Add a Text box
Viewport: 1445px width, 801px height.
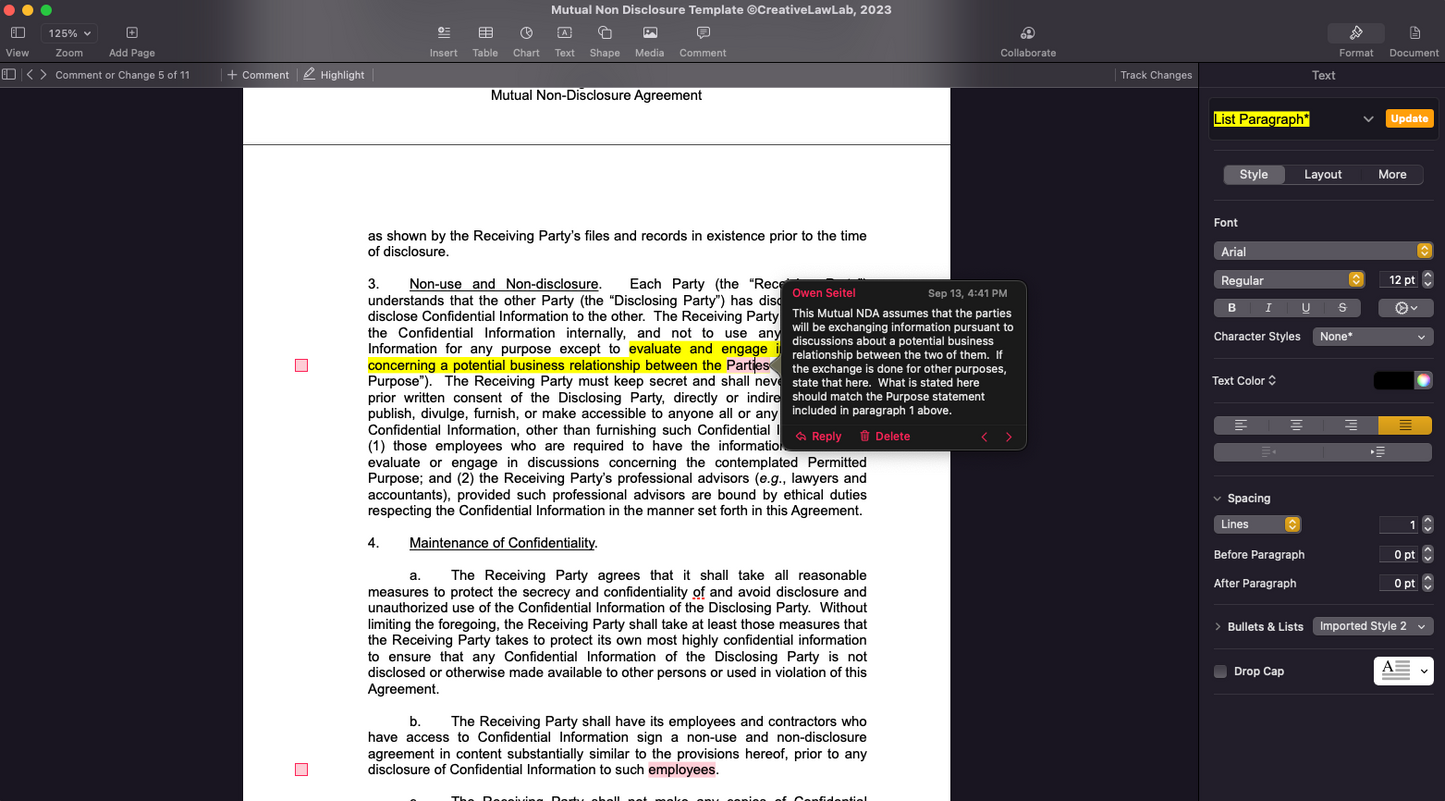[x=565, y=33]
